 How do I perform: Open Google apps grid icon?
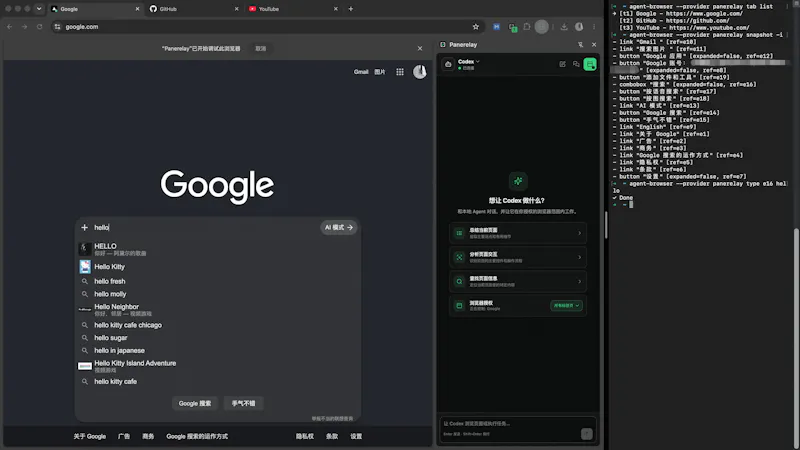point(400,72)
